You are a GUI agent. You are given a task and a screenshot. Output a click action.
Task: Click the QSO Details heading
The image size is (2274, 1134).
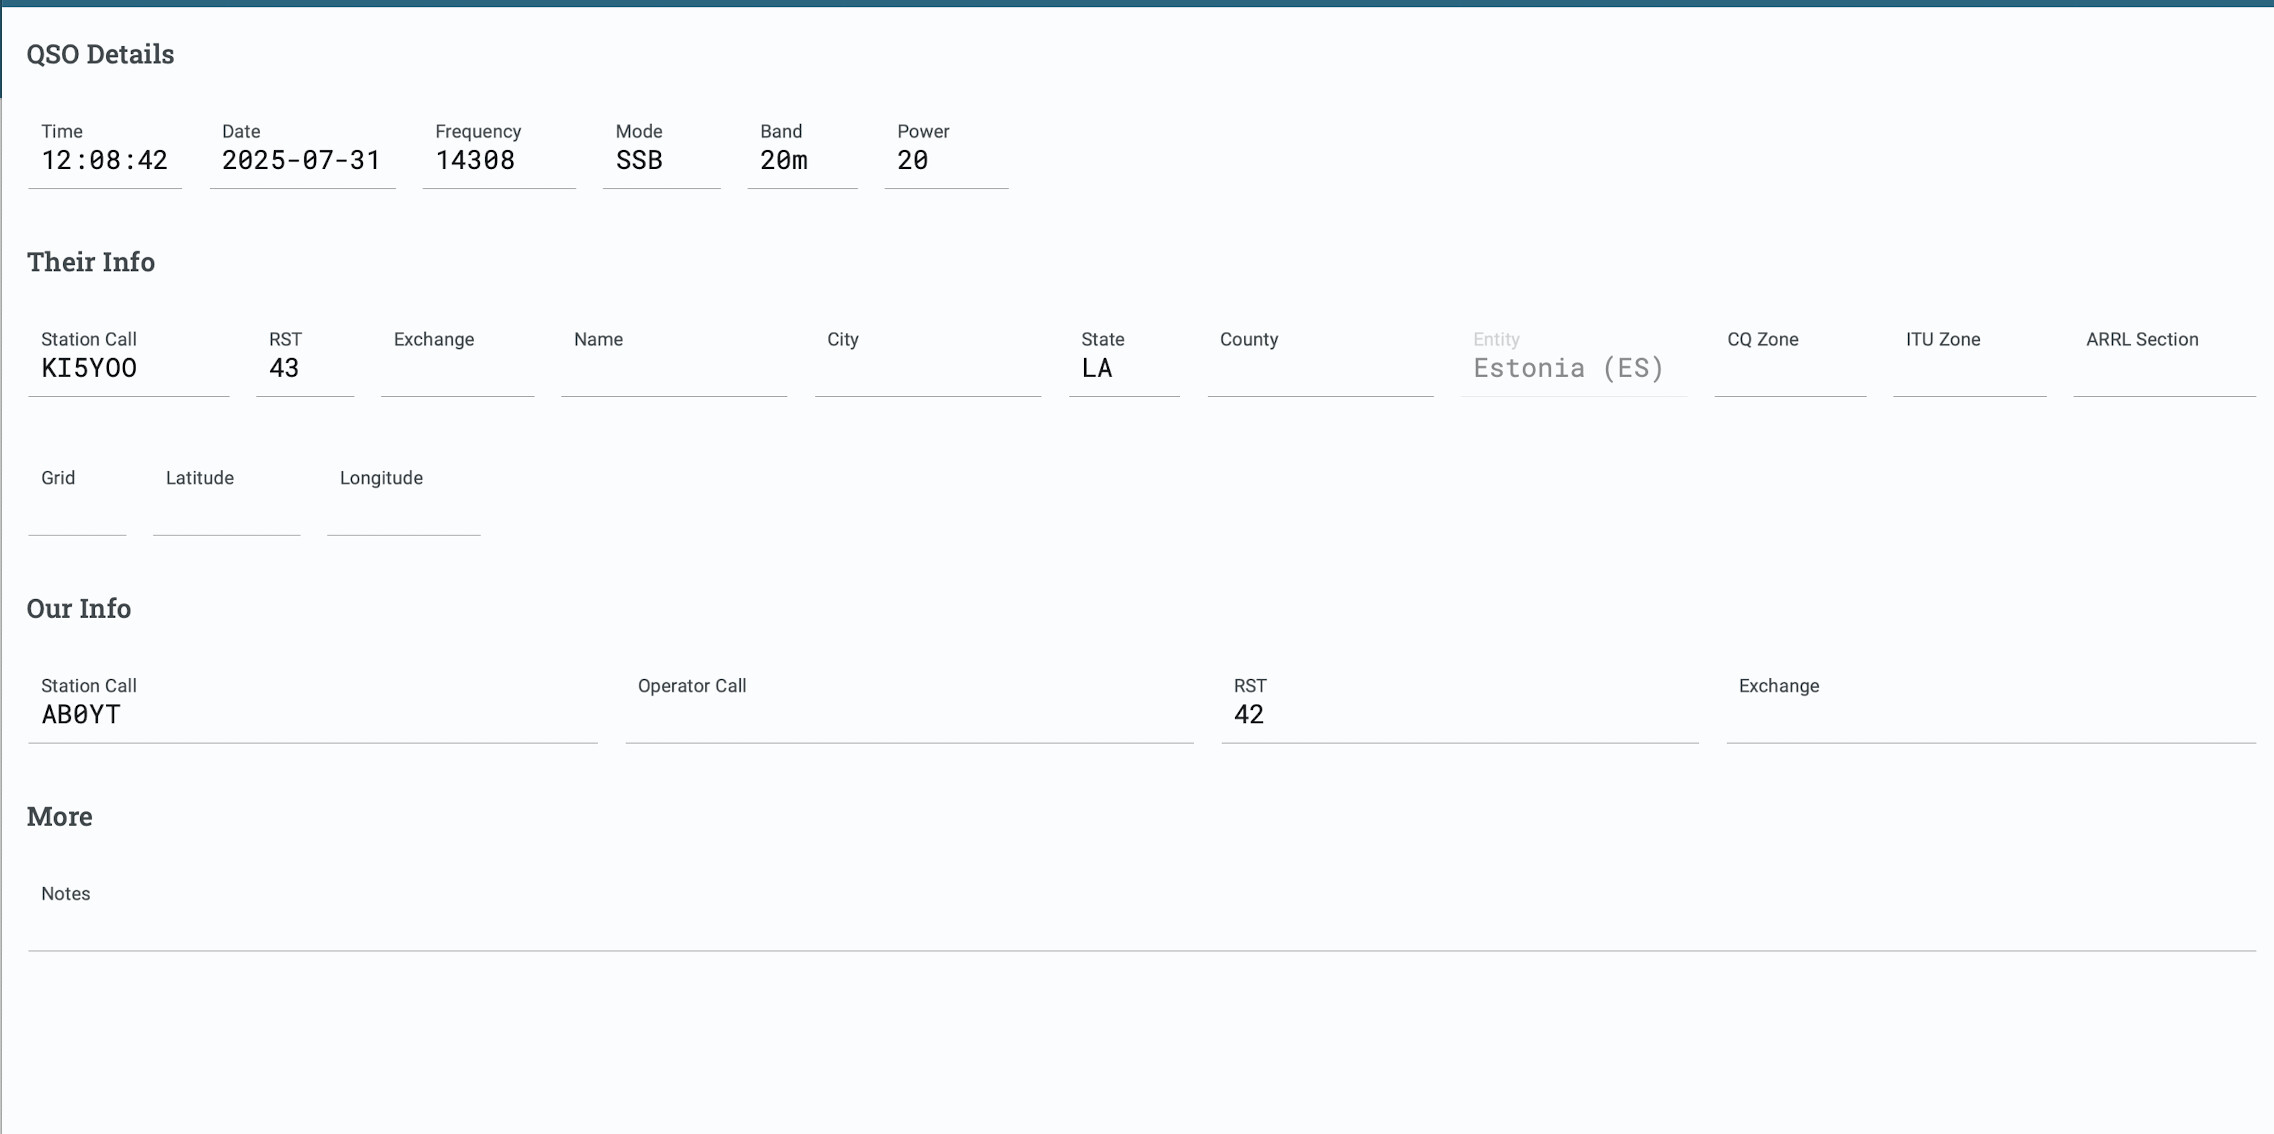pyautogui.click(x=100, y=54)
